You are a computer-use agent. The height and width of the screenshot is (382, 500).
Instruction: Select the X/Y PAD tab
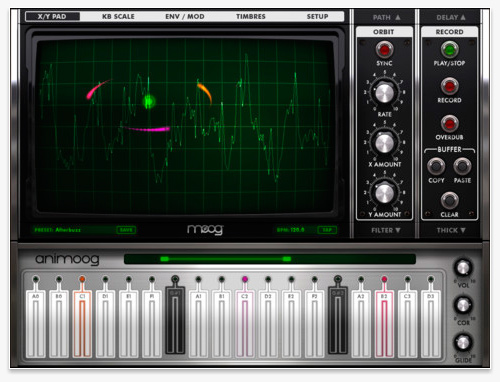click(52, 16)
